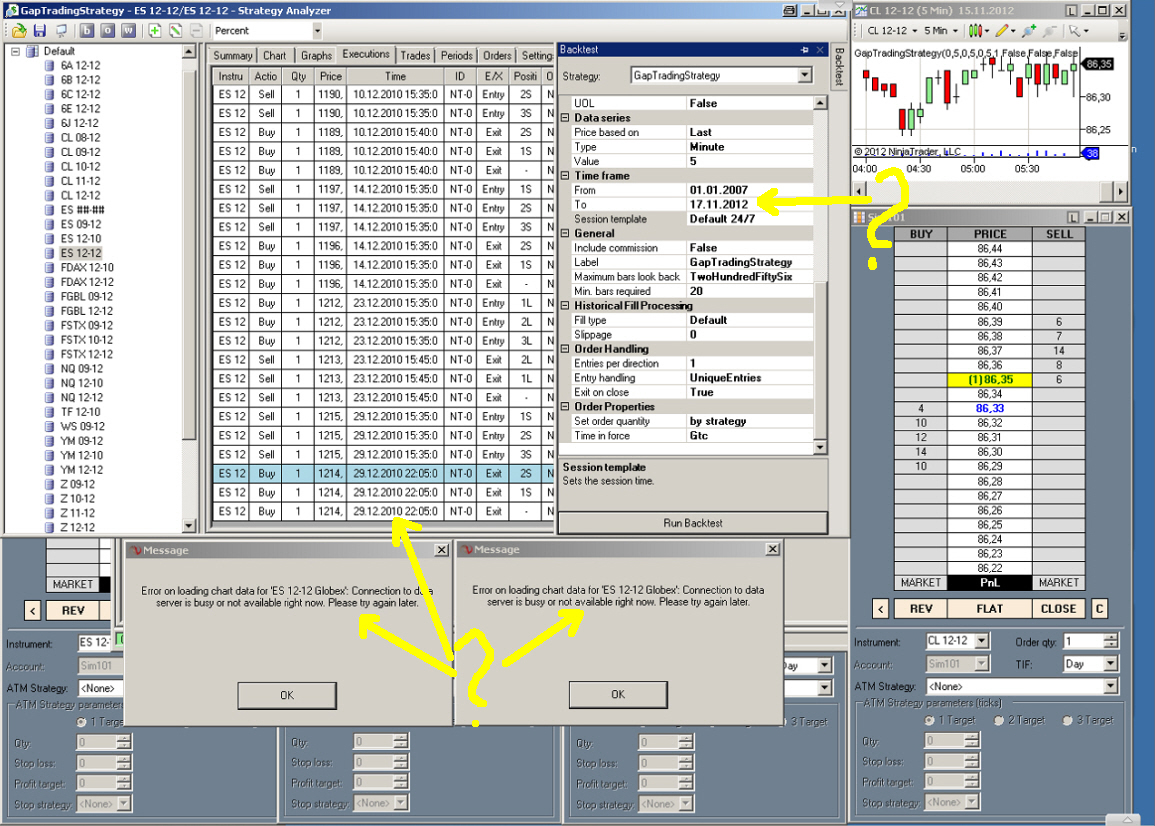Switch to the Orders tab

tap(497, 55)
